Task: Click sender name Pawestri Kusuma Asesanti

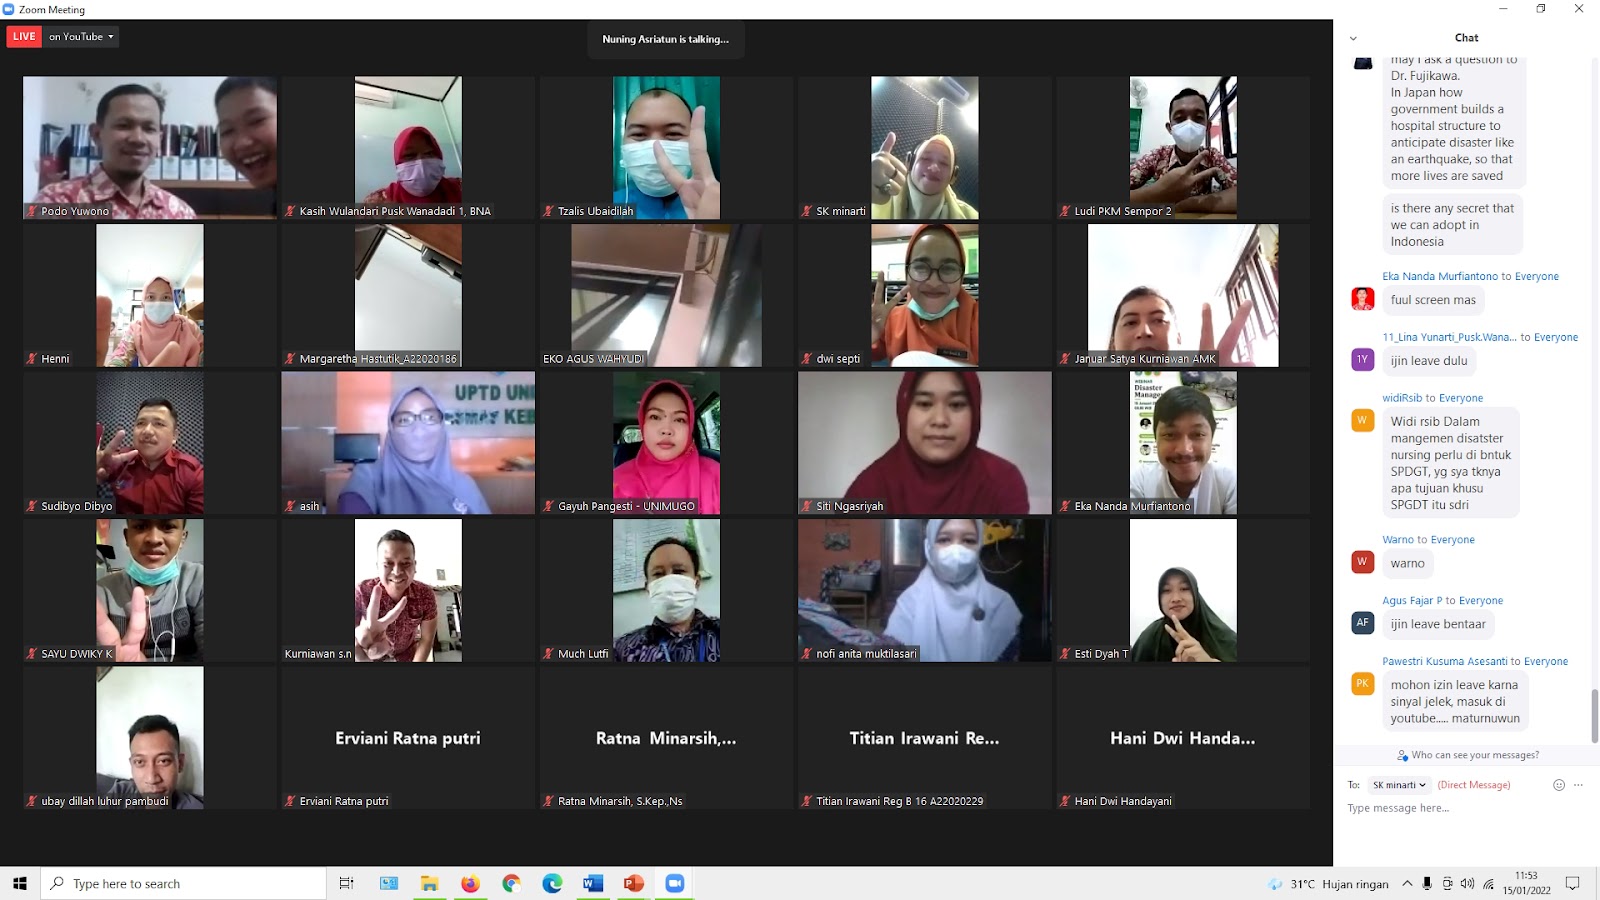Action: pyautogui.click(x=1444, y=662)
